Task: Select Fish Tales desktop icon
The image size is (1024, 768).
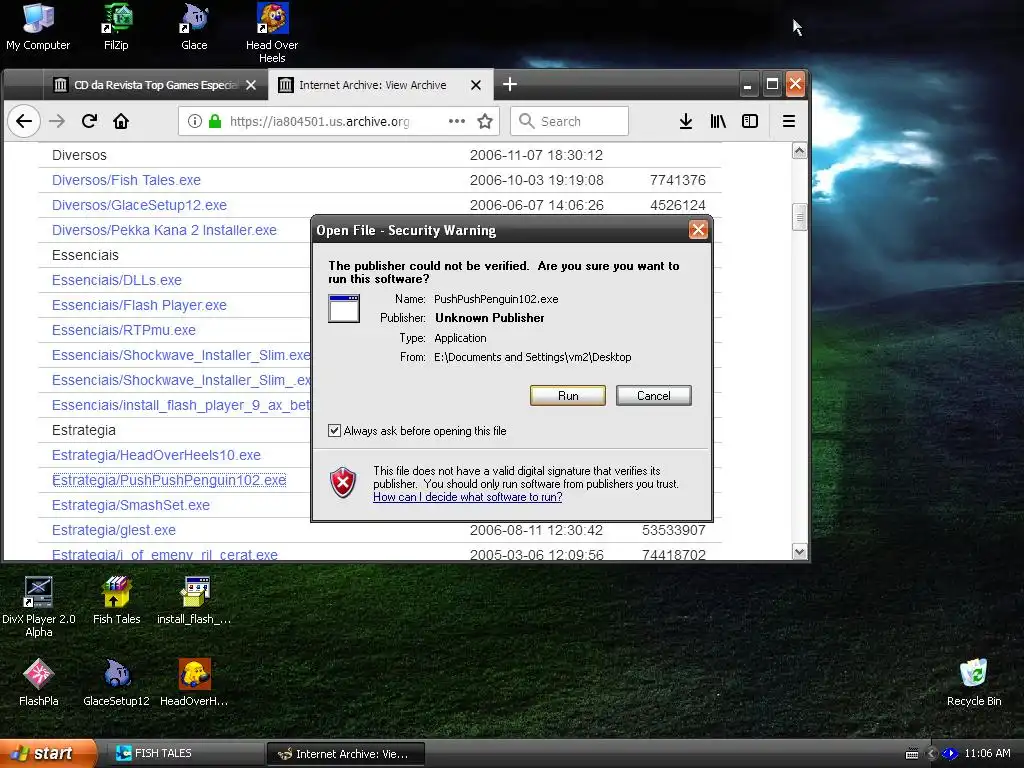Action: pos(116,600)
